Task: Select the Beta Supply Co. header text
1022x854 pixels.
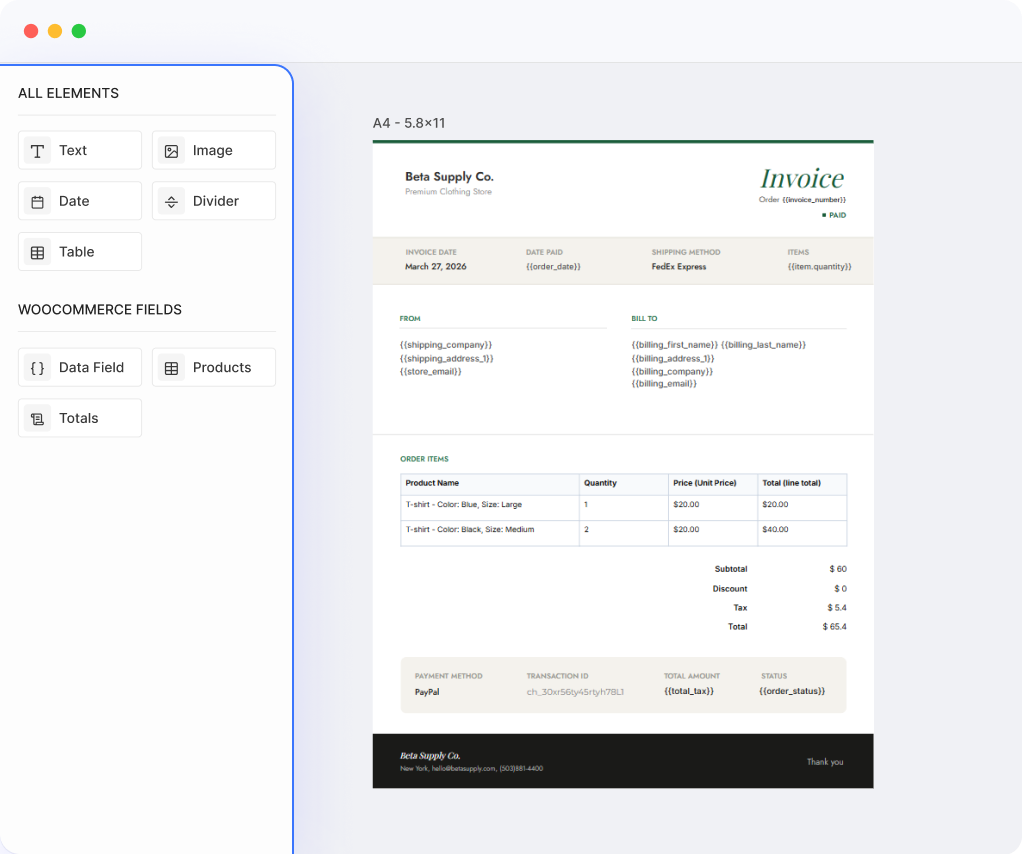Action: [449, 177]
